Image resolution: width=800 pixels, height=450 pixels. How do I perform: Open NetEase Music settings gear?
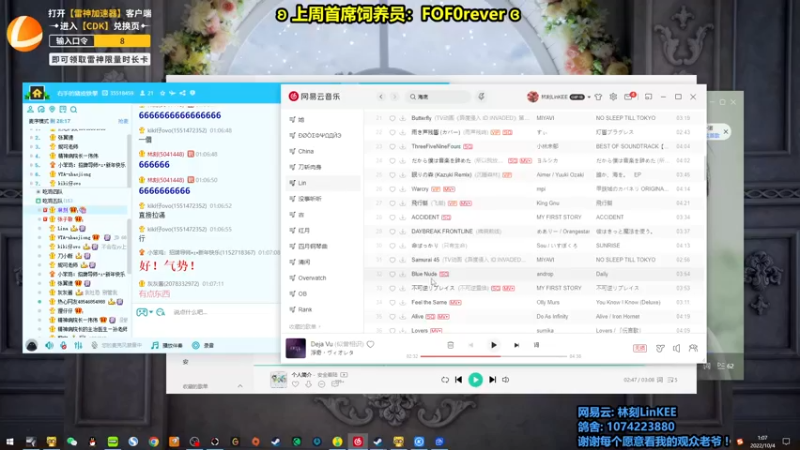613,96
